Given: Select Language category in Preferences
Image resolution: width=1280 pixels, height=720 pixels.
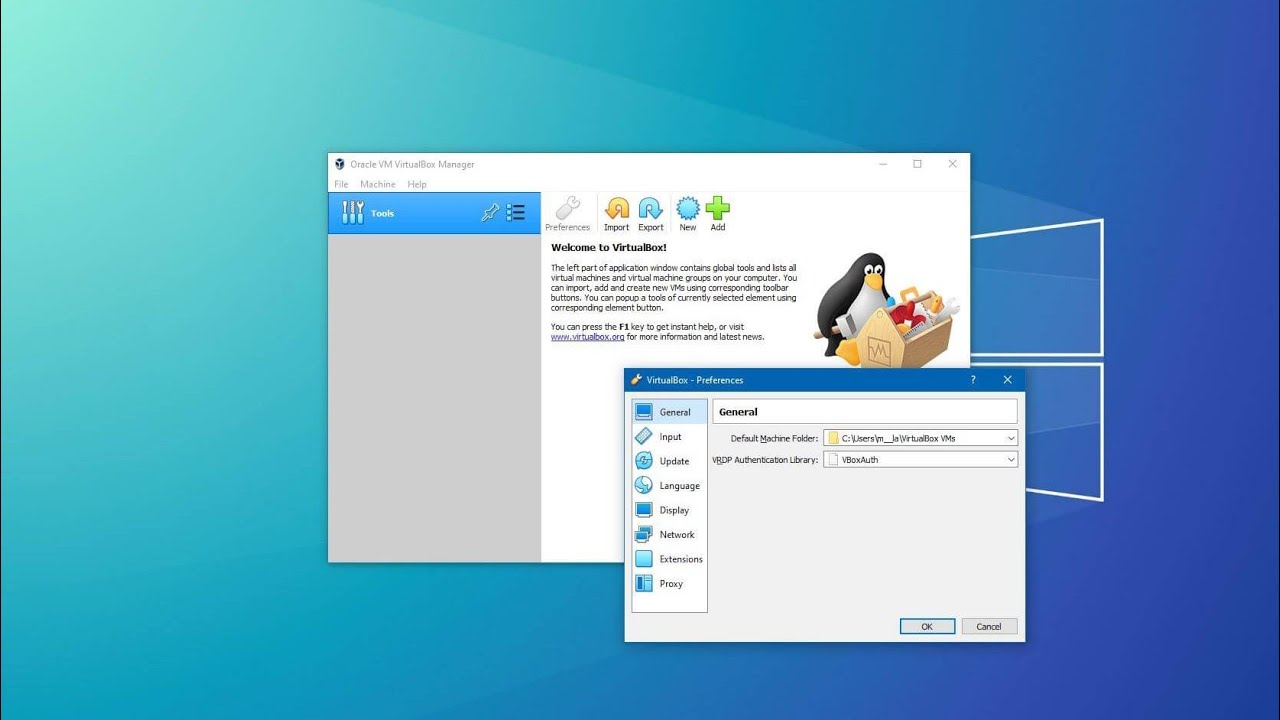Looking at the screenshot, I should pos(669,486).
